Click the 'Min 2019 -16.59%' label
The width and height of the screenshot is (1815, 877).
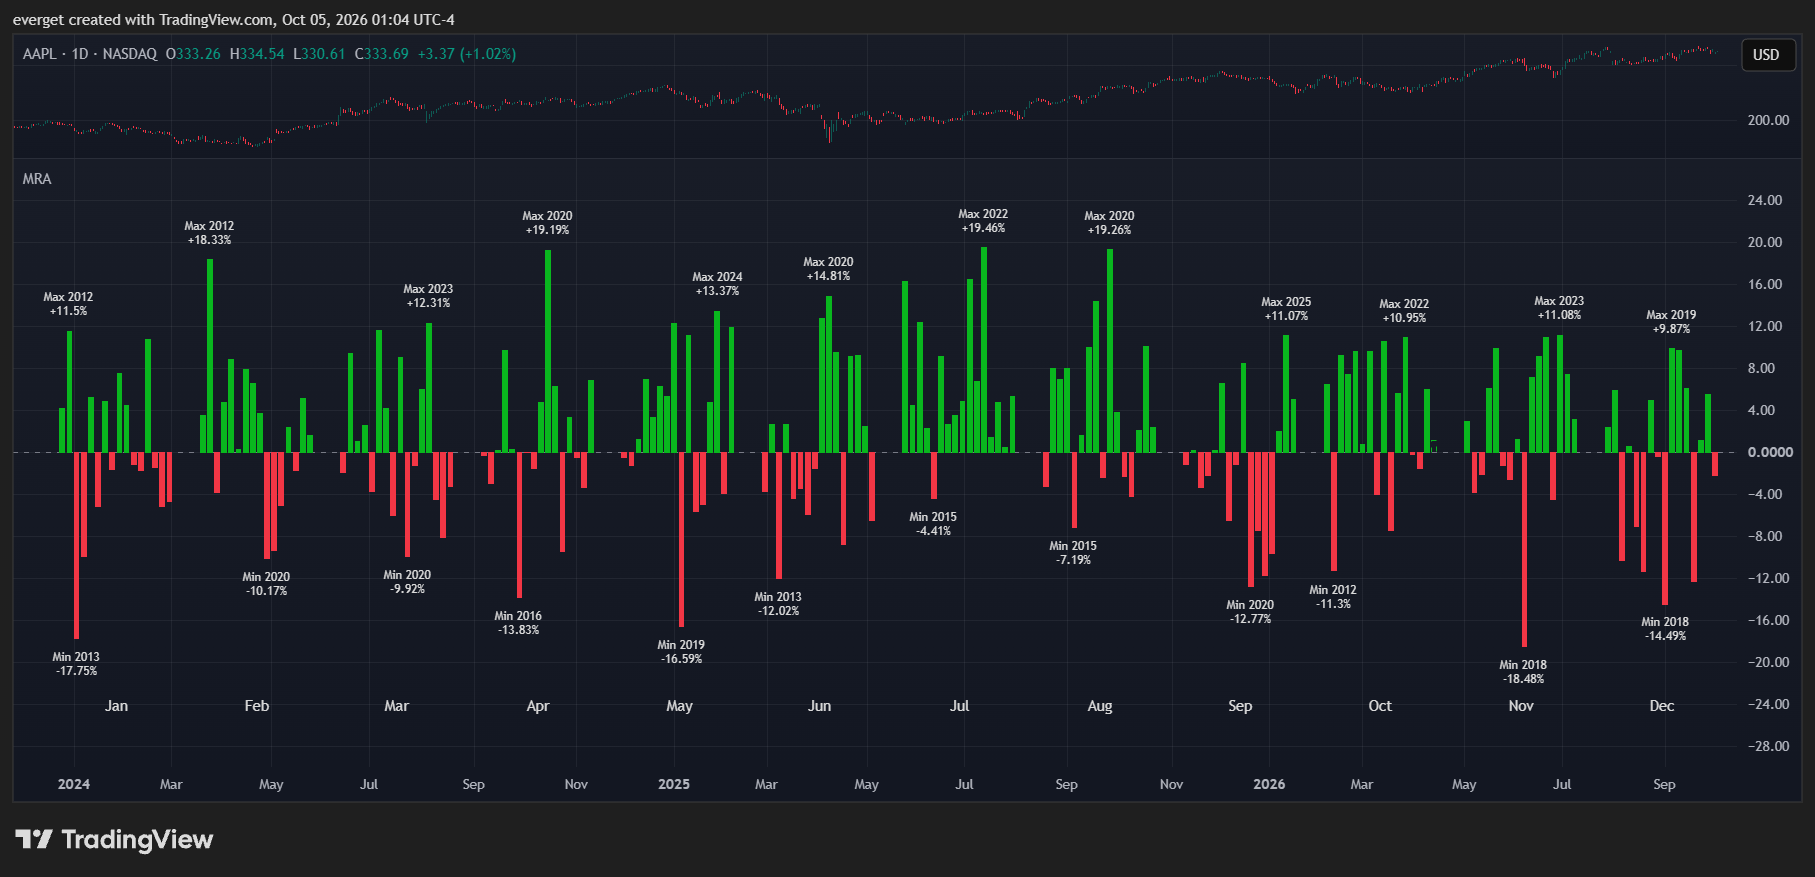pos(681,652)
